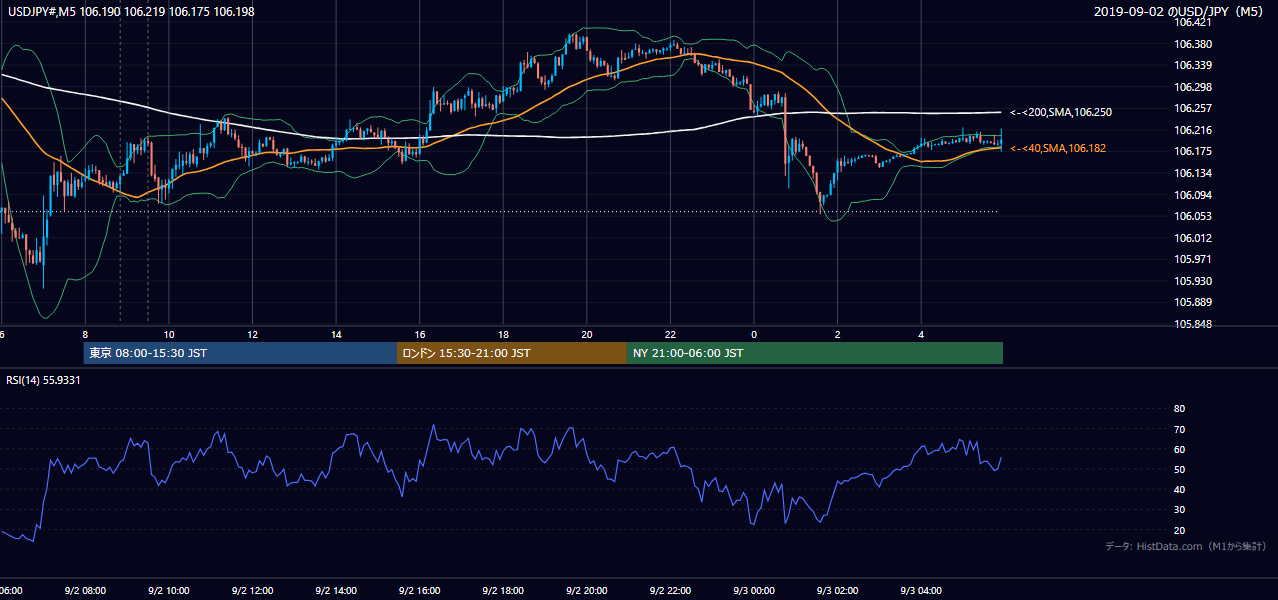Click price axis value 106.012
The width and height of the screenshot is (1278, 600).
pos(1191,238)
